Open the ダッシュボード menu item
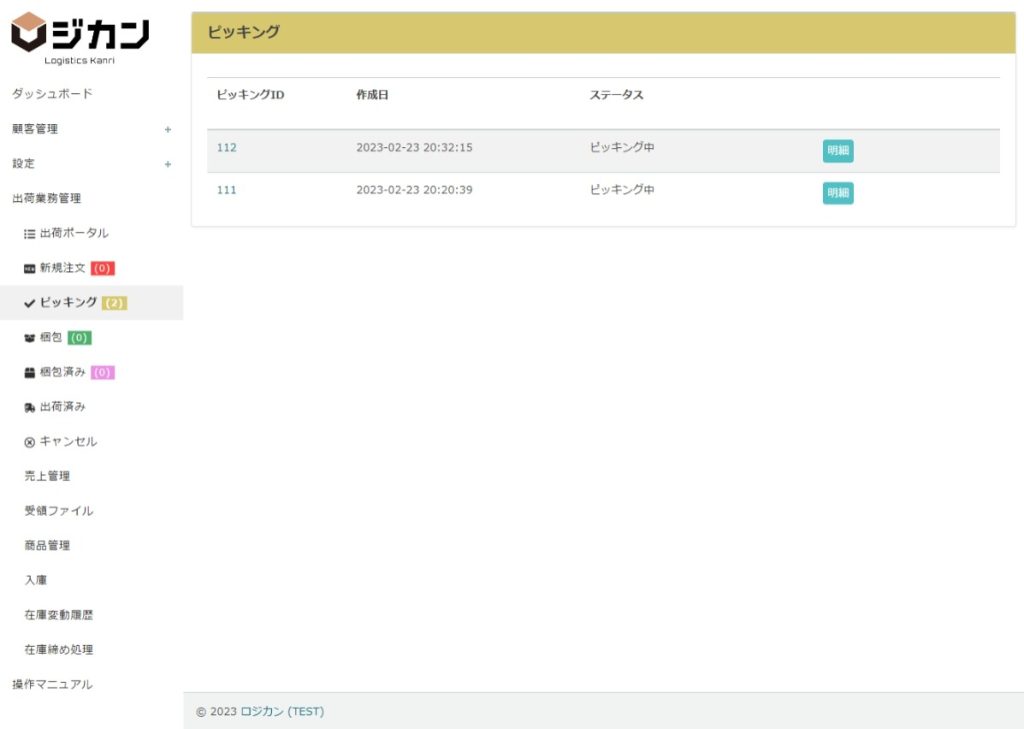 pos(52,94)
